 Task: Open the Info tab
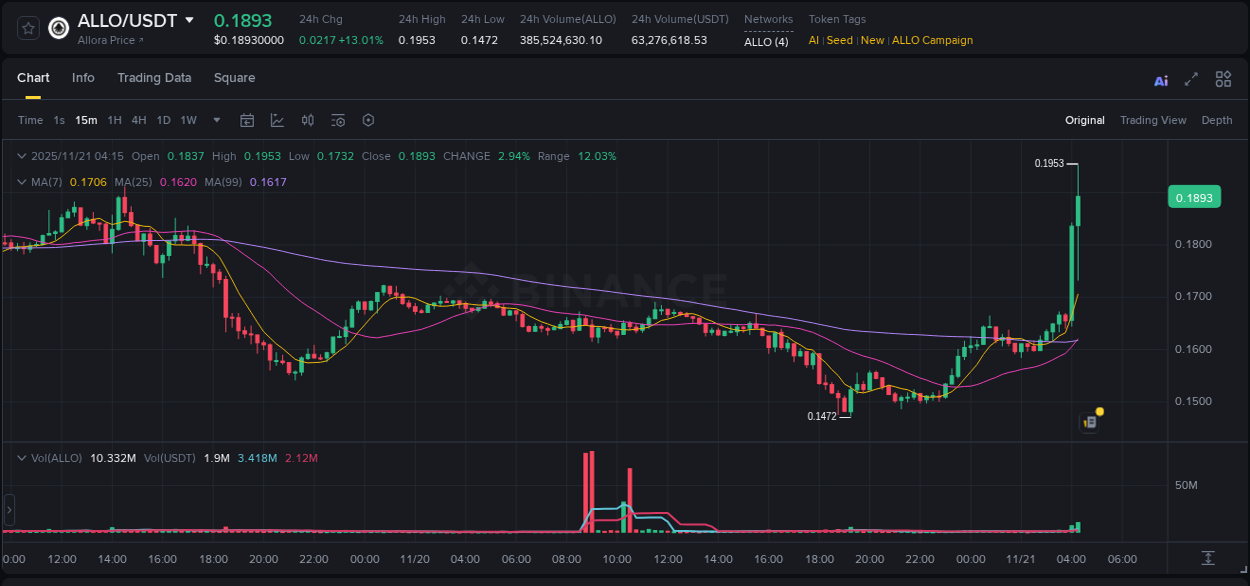(83, 77)
